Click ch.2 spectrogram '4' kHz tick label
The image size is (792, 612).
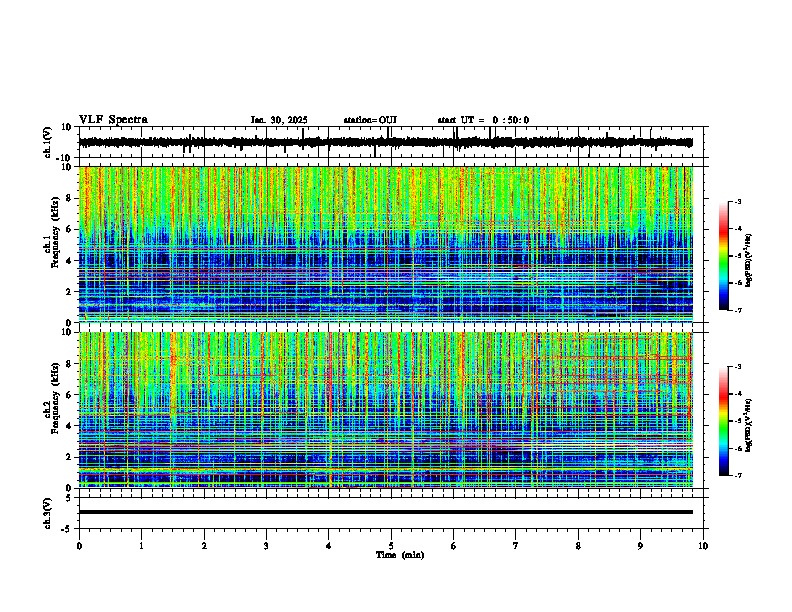(70, 426)
